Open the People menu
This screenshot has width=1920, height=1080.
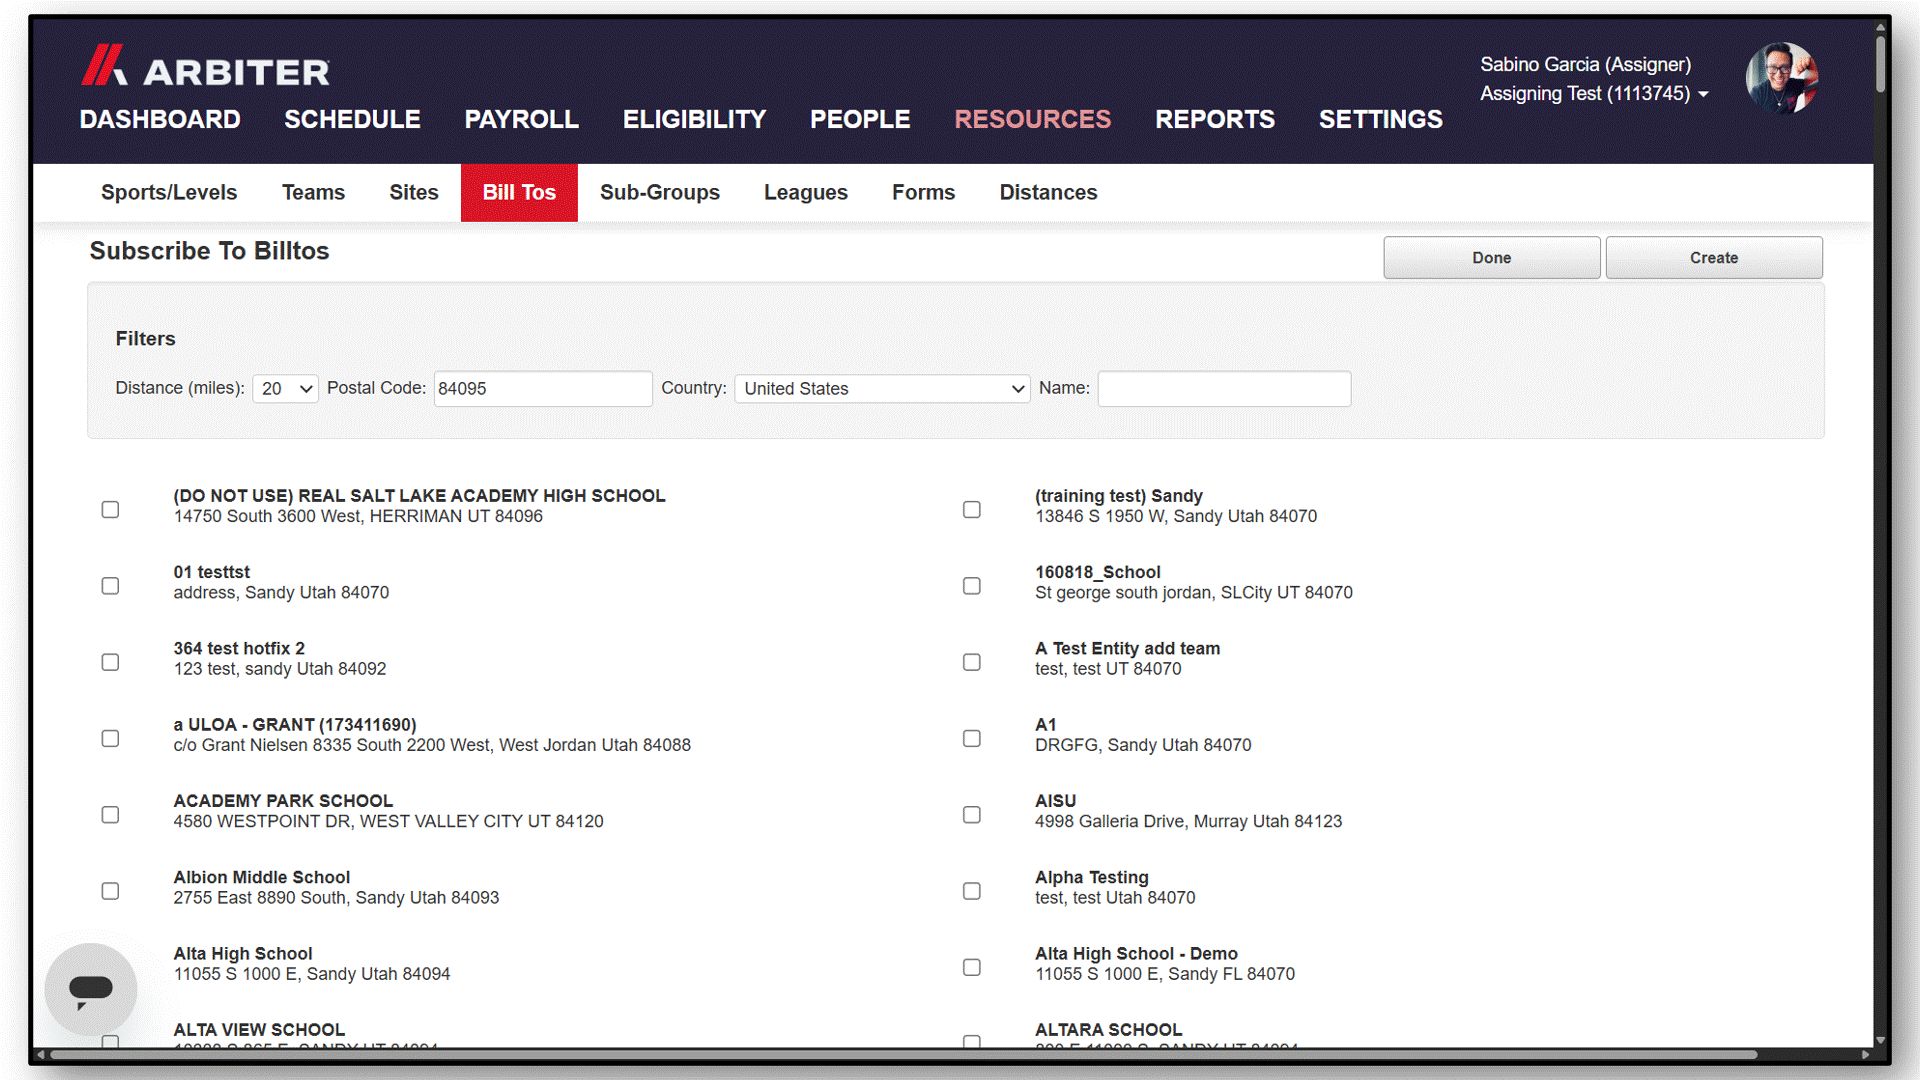click(x=860, y=119)
